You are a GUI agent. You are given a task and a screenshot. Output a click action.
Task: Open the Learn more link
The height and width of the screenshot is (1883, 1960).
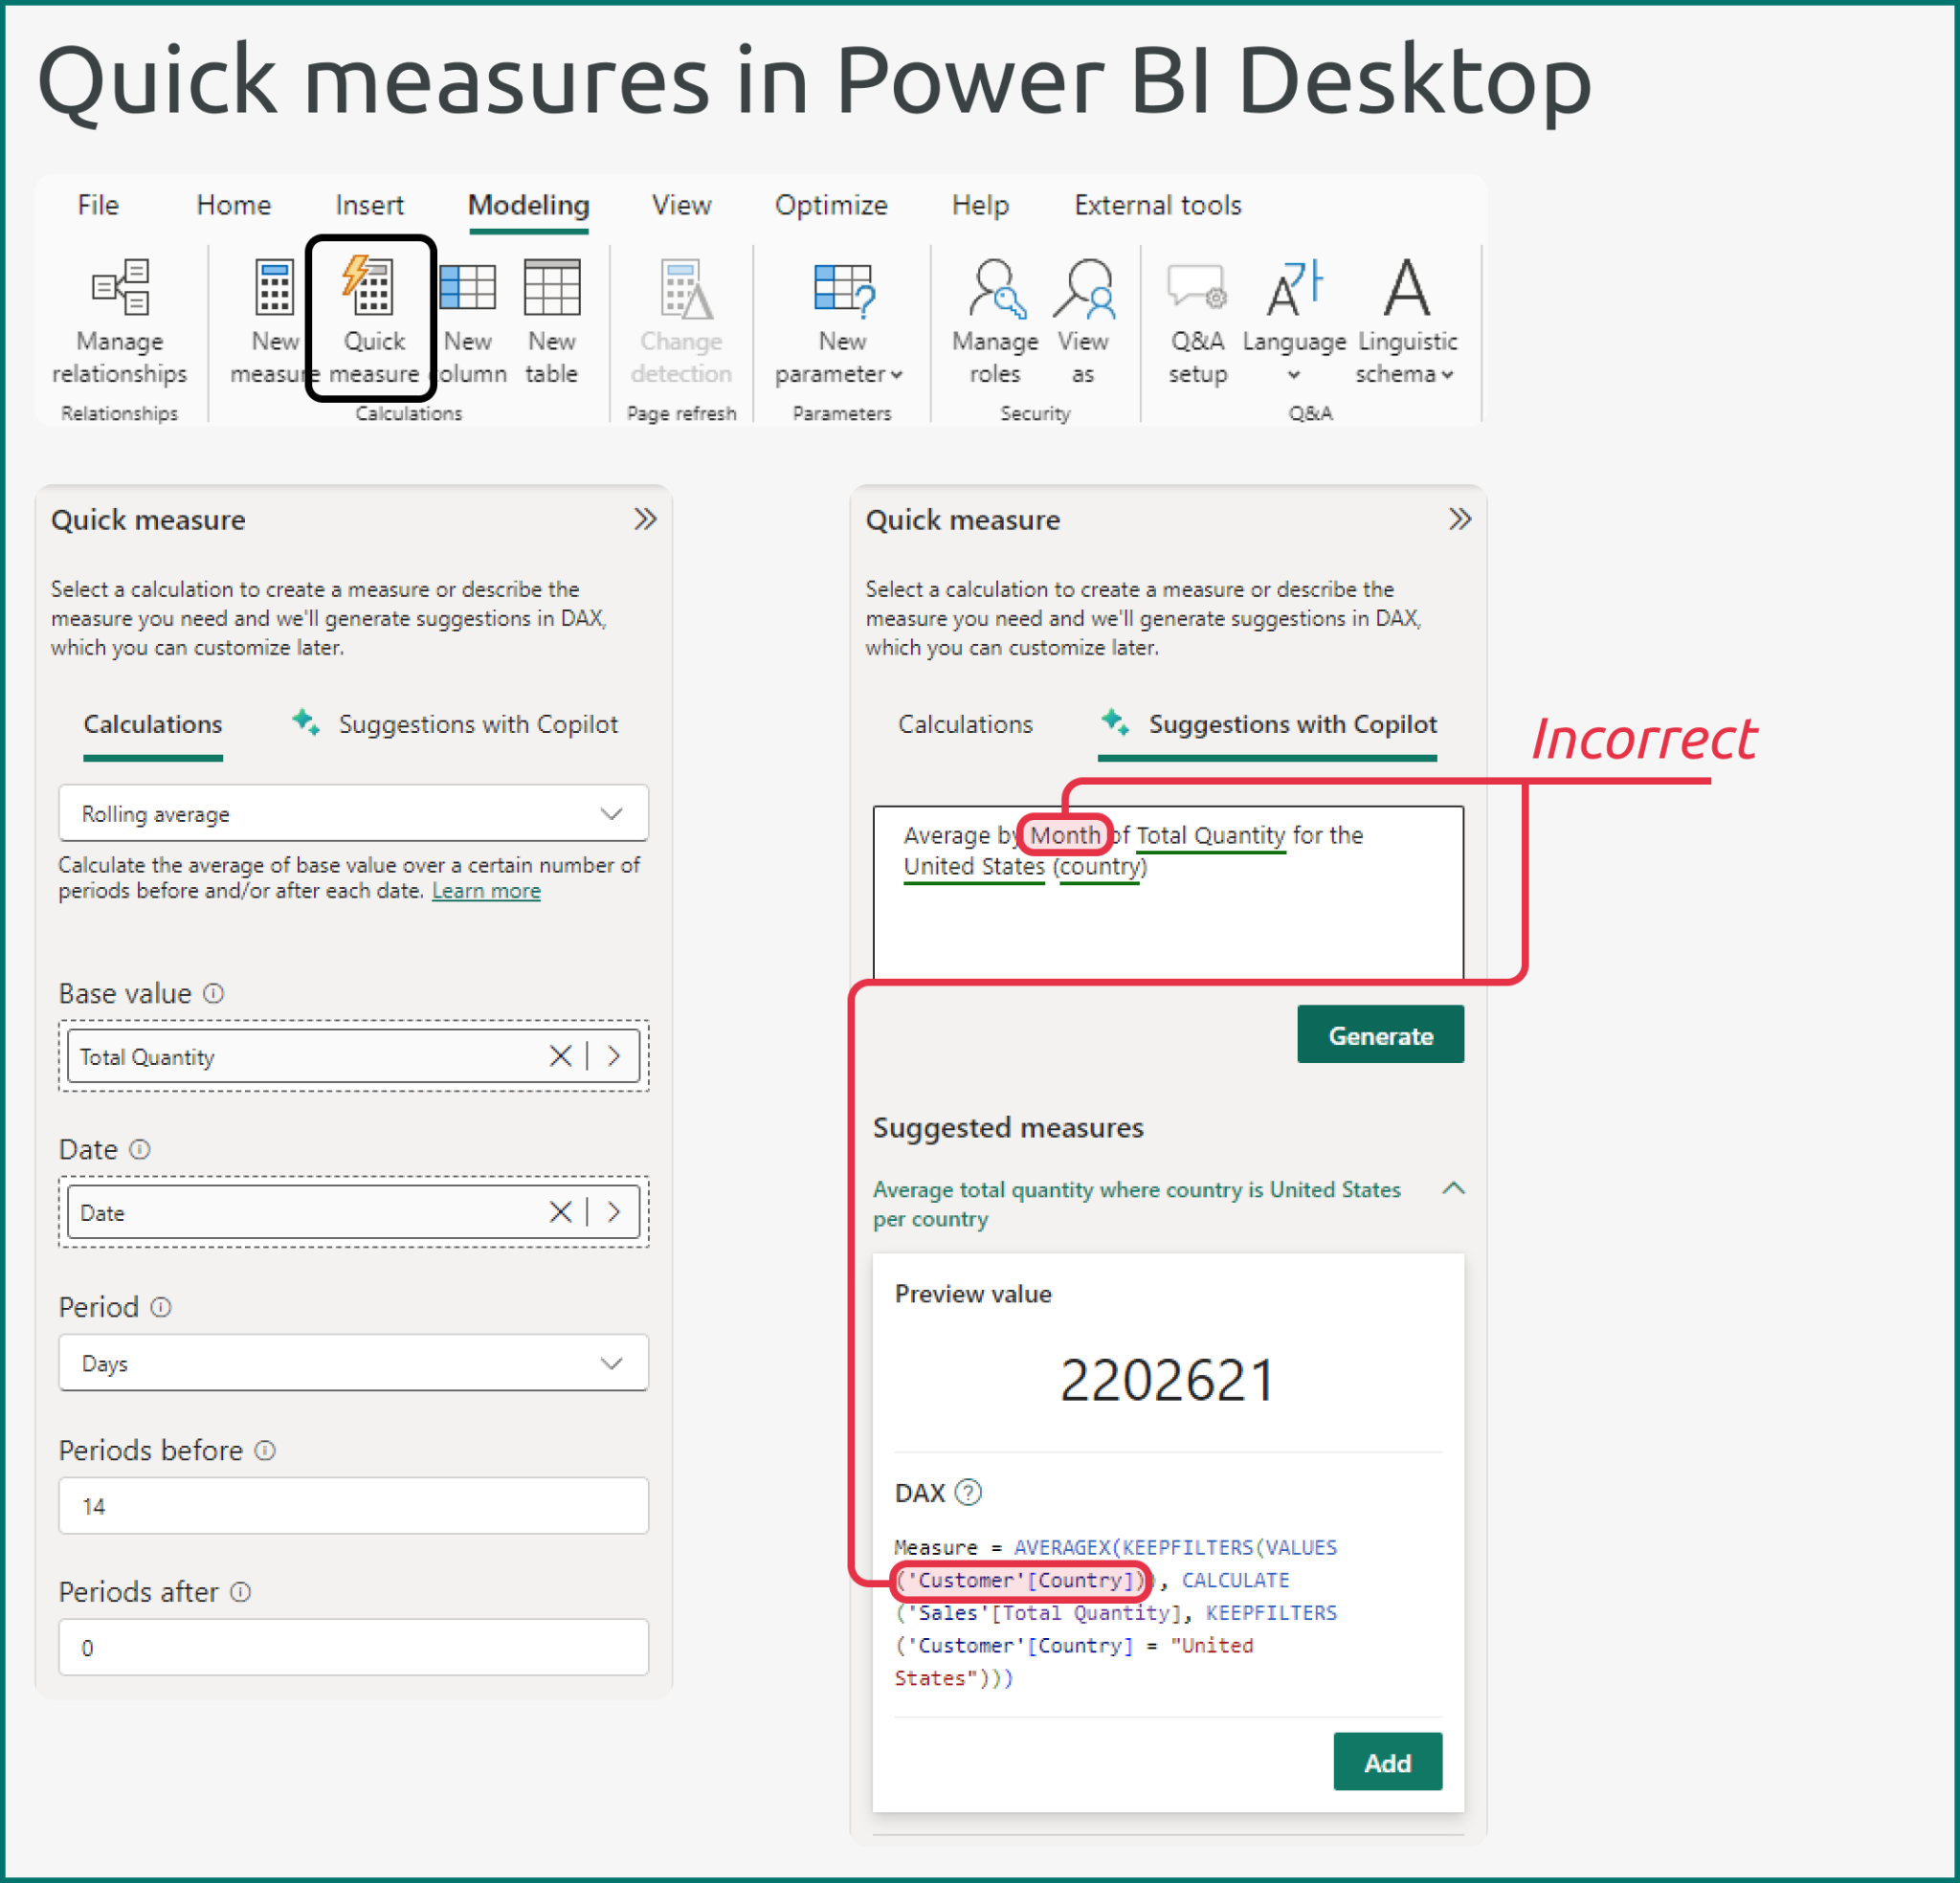486,891
